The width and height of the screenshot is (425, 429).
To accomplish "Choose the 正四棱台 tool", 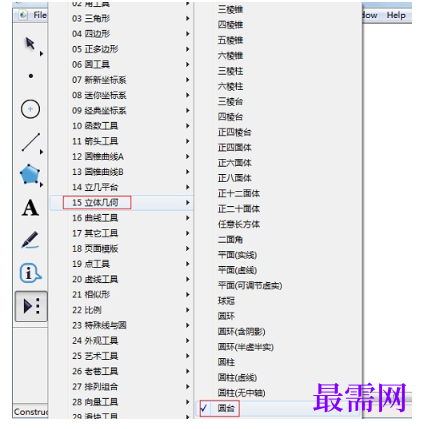I will click(235, 132).
